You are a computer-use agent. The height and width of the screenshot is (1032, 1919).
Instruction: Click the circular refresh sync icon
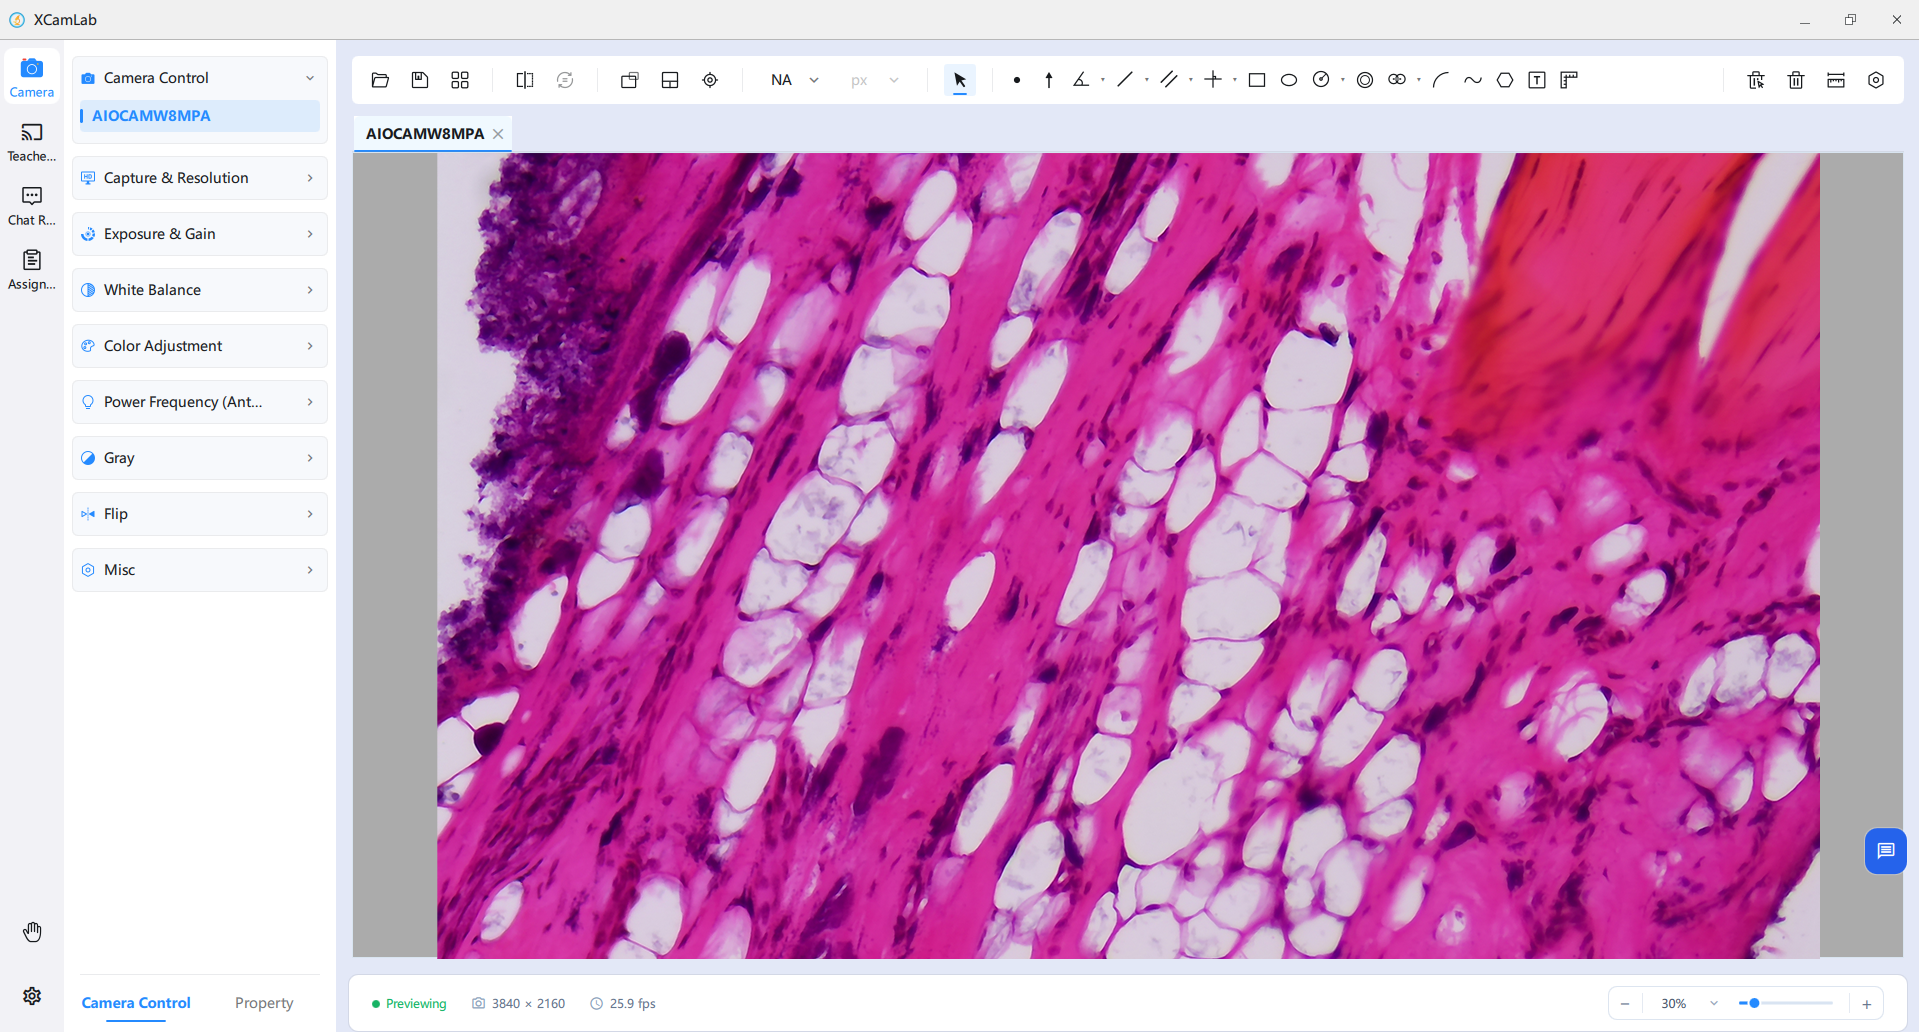point(565,80)
